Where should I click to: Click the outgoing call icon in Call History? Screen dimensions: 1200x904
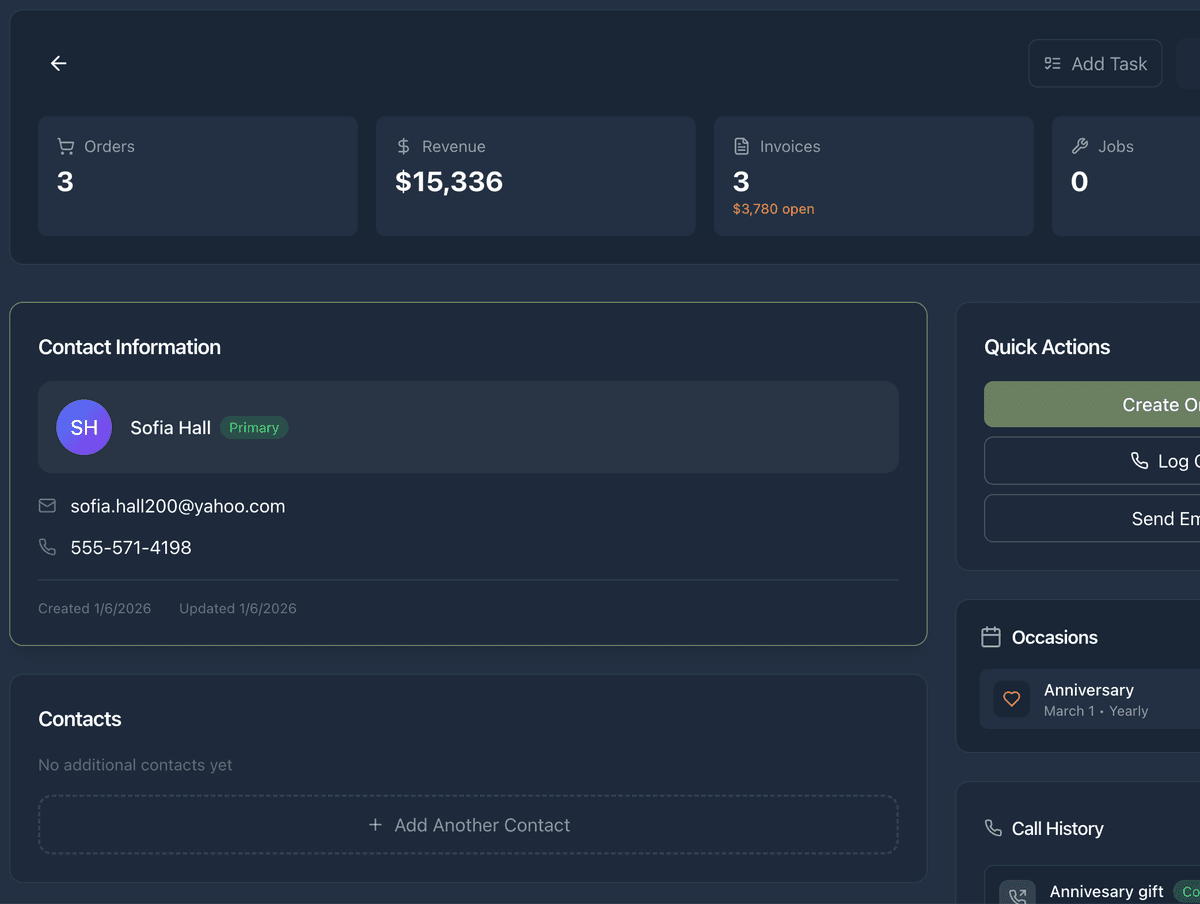[x=1018, y=894]
